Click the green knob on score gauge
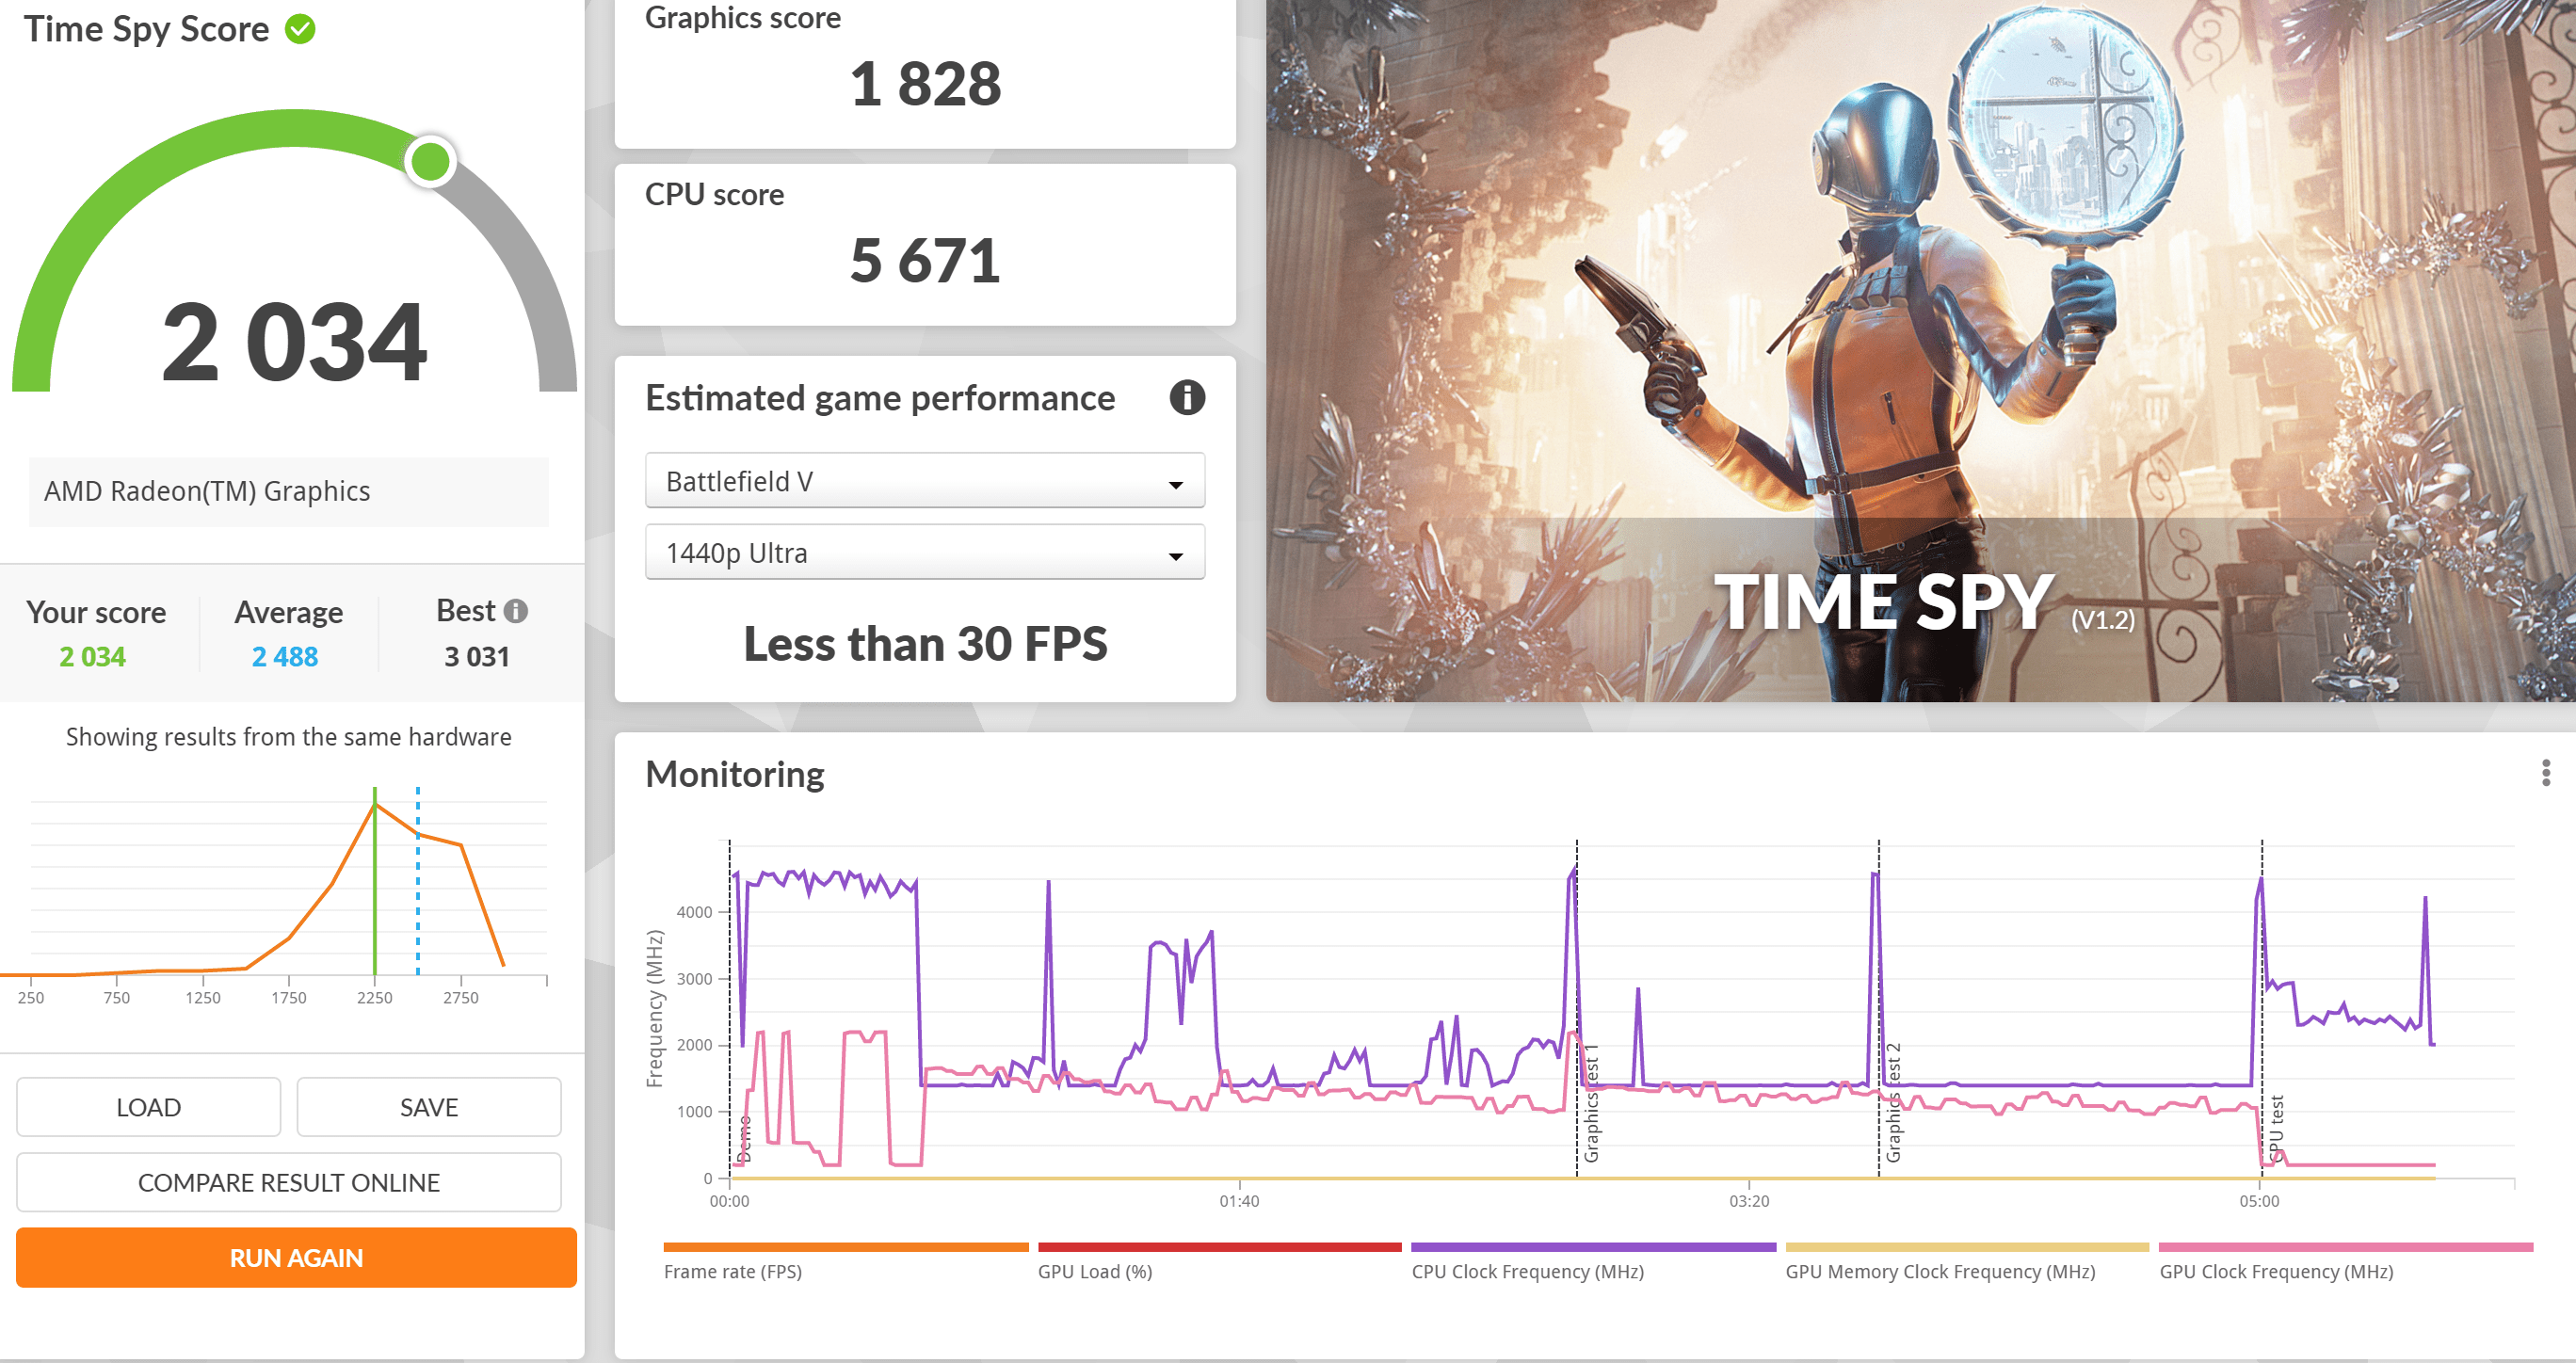This screenshot has height=1363, width=2576. 431,161
